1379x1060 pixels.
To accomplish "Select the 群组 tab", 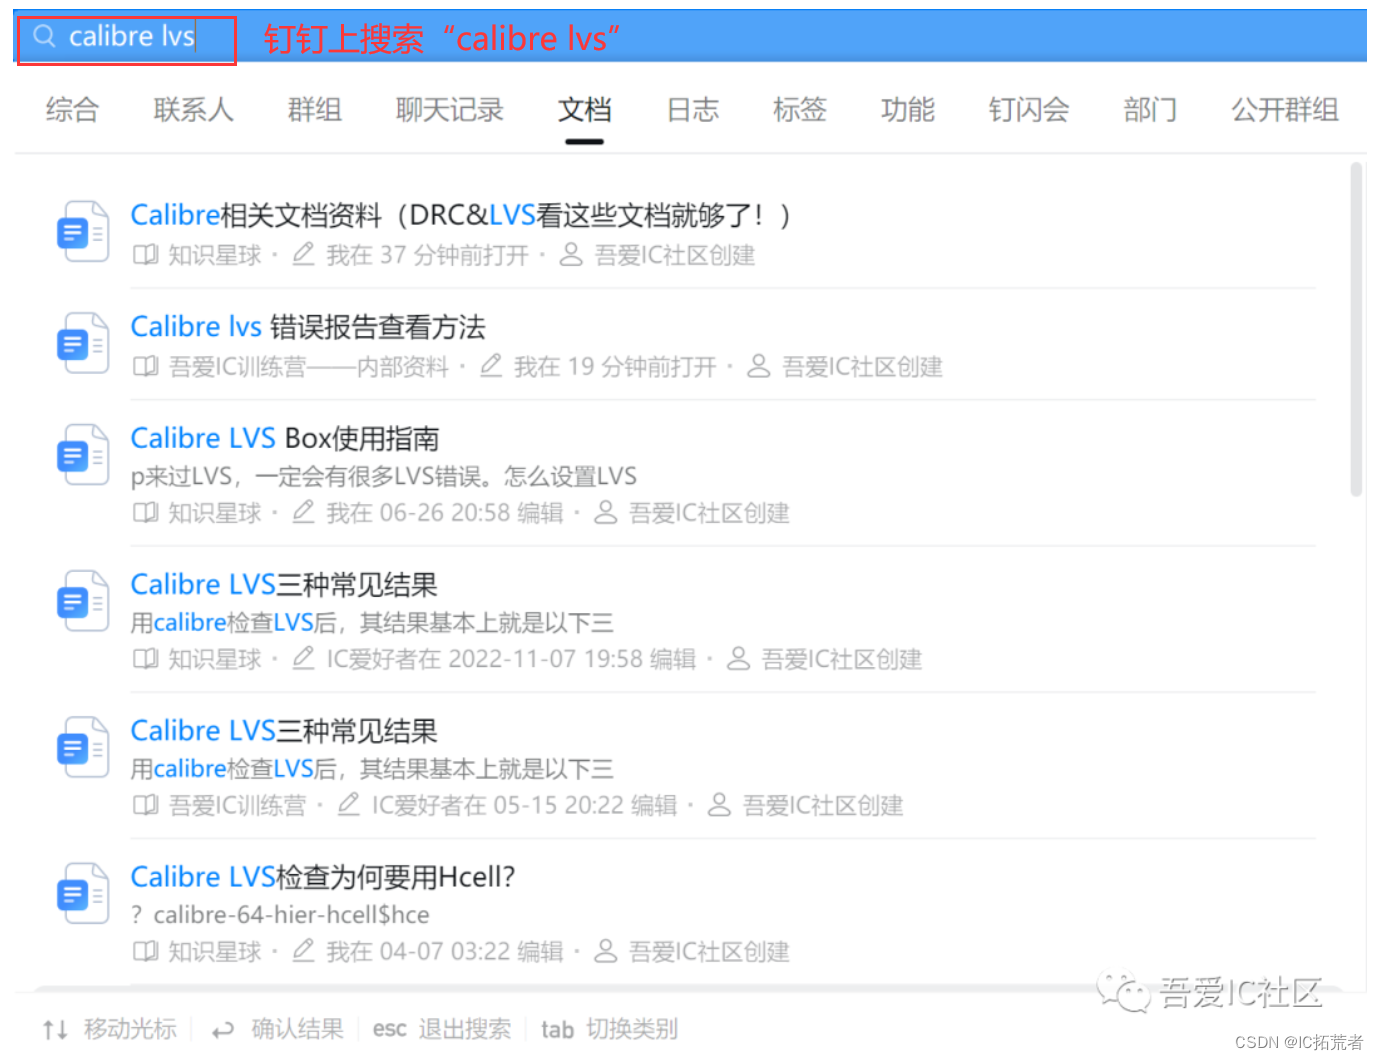I will (x=315, y=110).
